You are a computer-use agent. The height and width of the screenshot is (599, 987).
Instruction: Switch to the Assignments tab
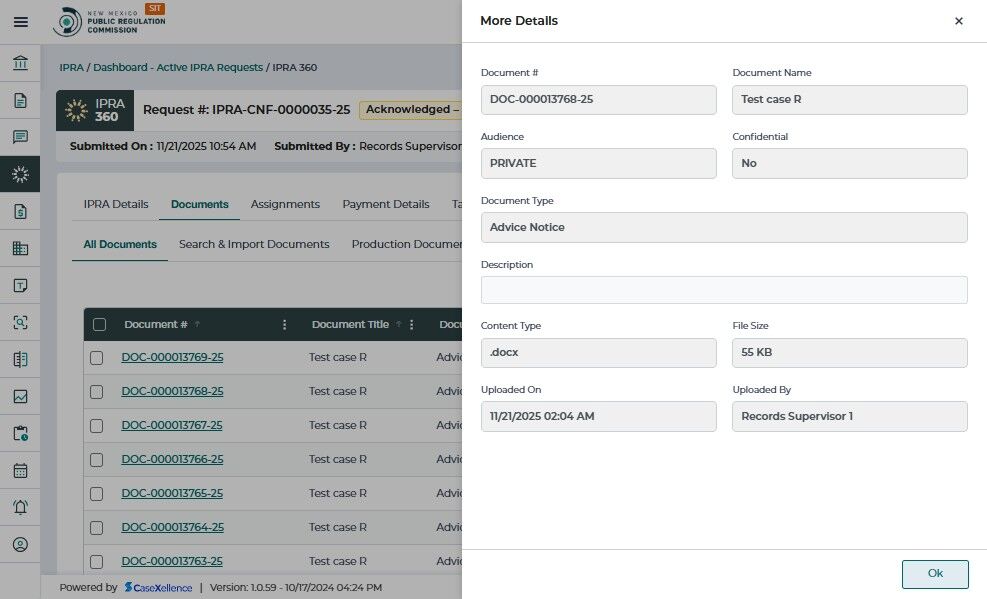coord(285,204)
